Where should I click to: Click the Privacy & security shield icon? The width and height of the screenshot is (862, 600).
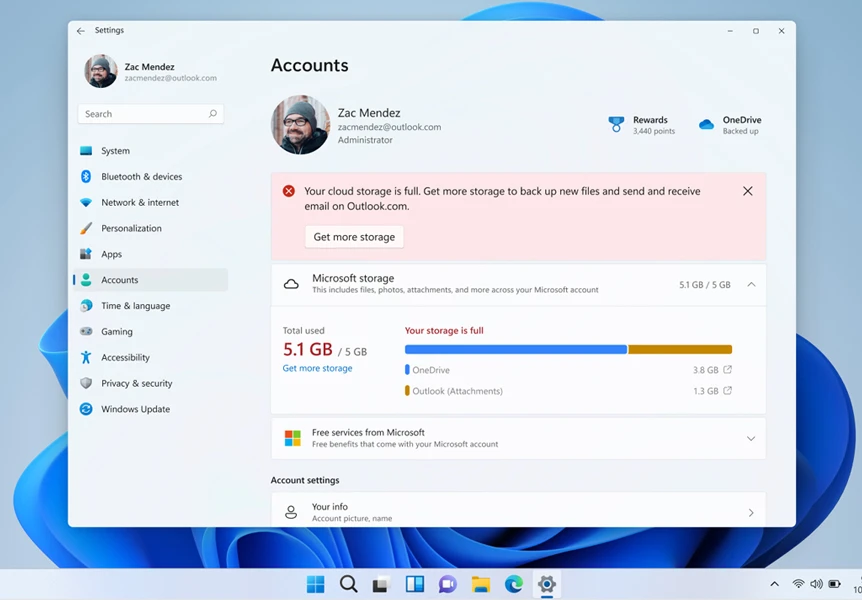[x=86, y=383]
